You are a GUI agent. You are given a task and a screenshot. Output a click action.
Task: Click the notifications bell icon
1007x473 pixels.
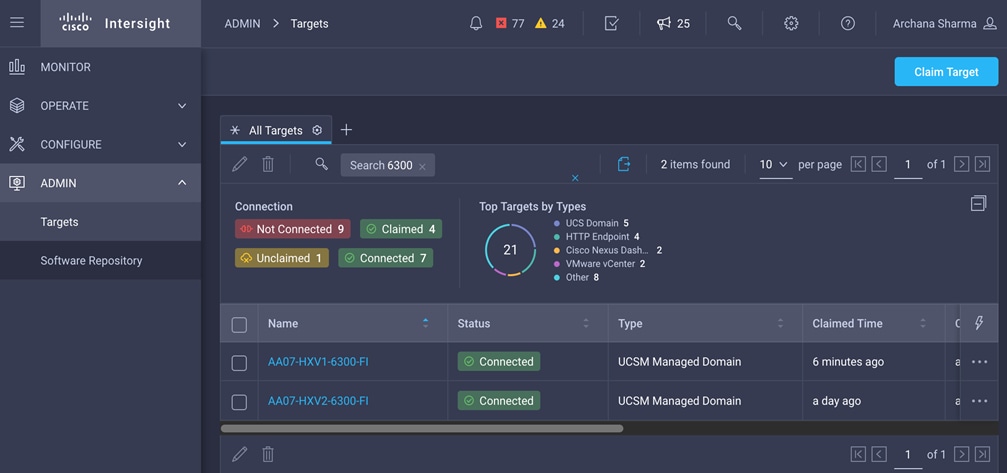(x=476, y=23)
